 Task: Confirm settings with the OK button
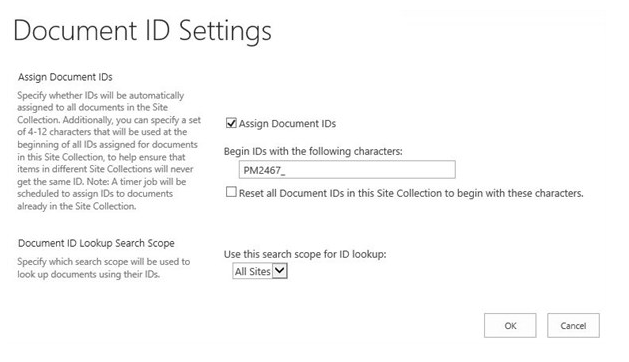point(510,325)
